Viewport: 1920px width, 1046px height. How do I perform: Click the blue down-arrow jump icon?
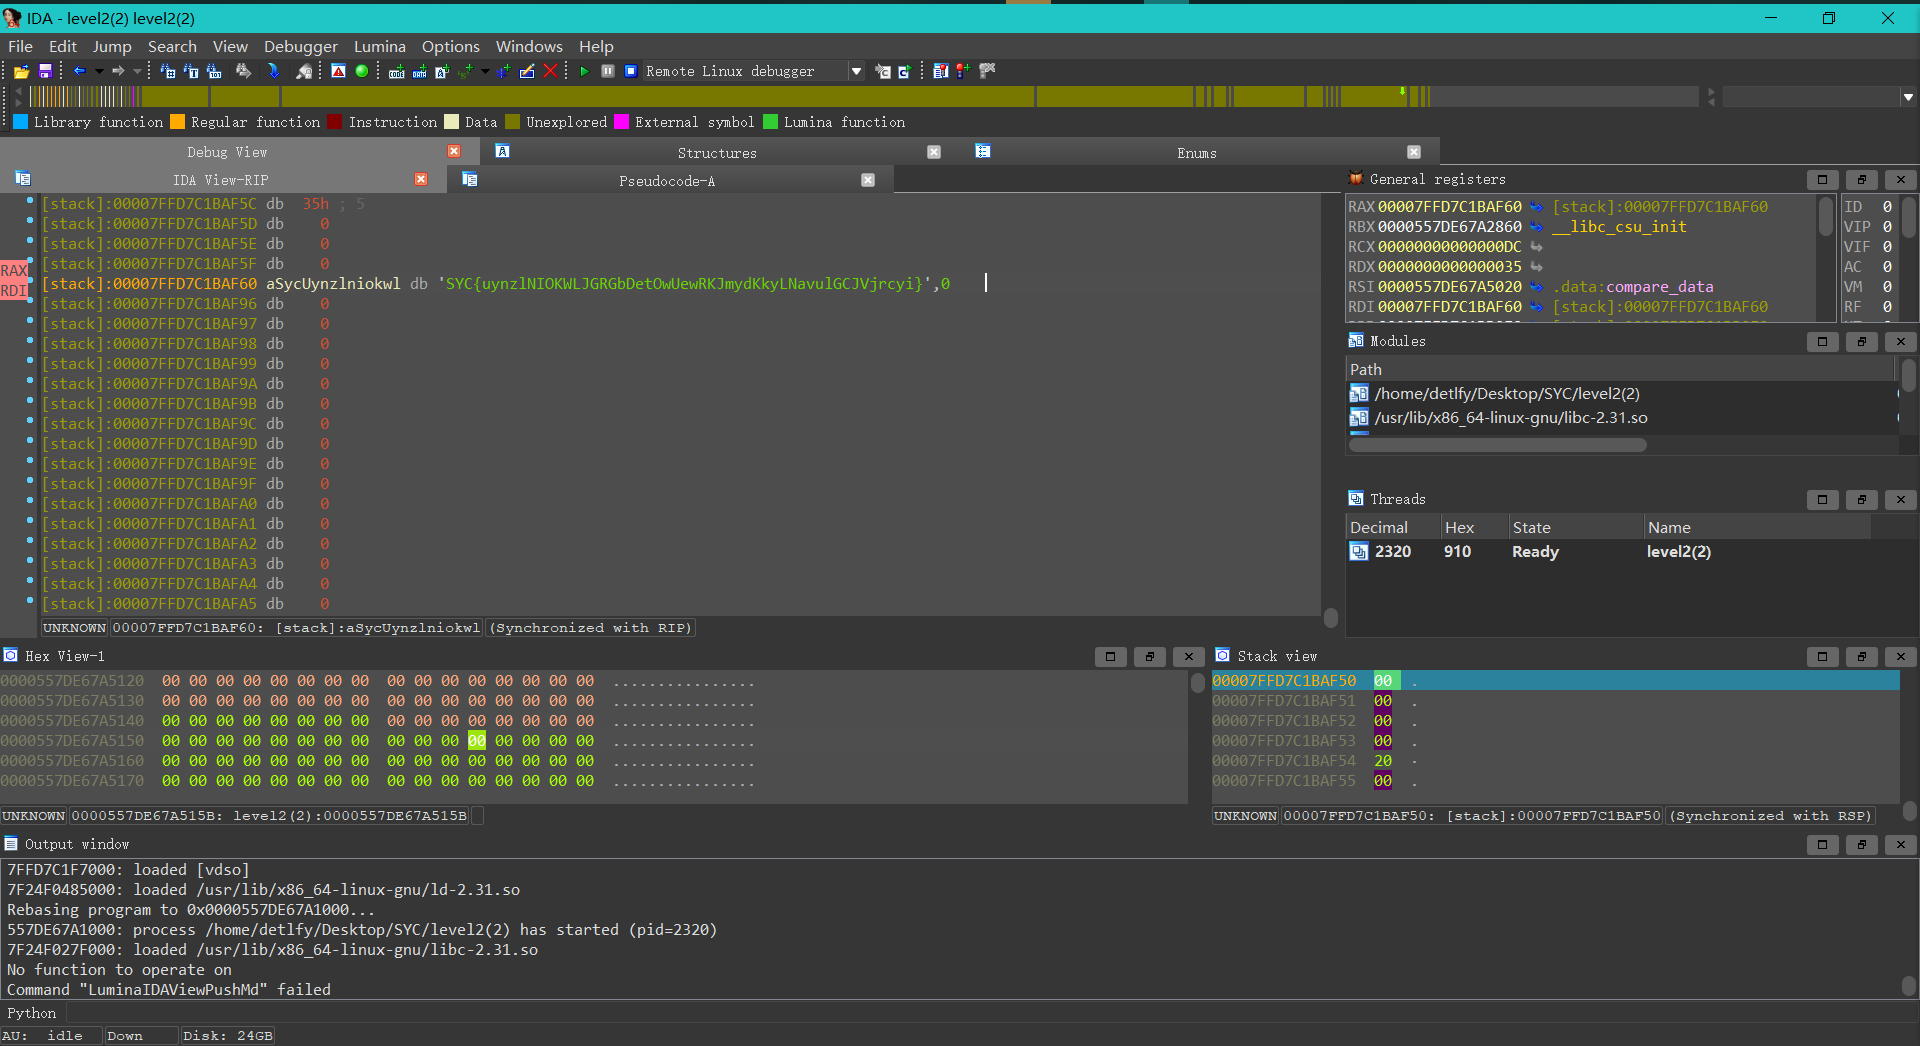pyautogui.click(x=273, y=71)
